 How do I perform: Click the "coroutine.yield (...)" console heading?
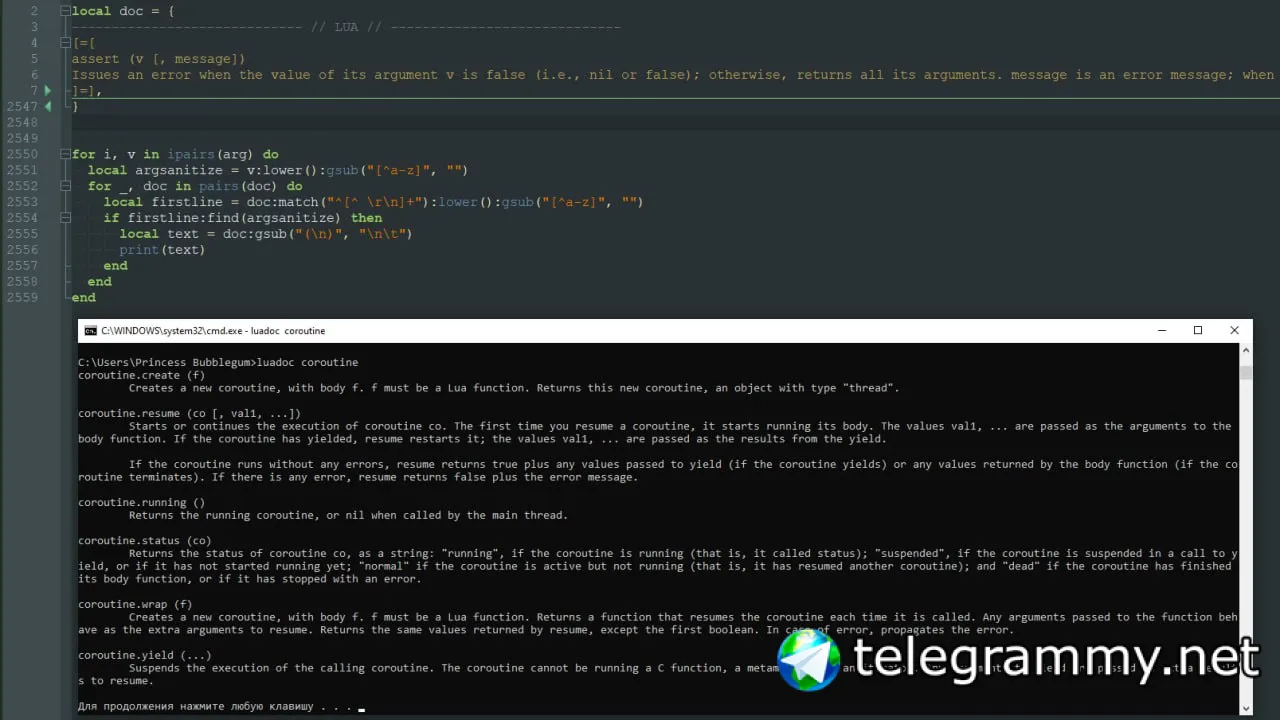click(145, 655)
